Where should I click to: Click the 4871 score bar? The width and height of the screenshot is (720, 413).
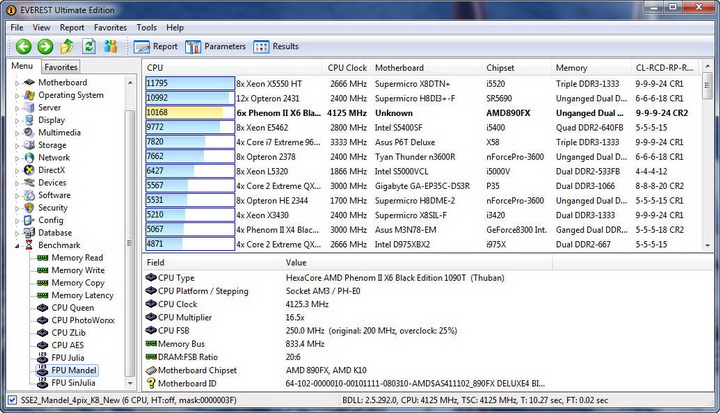[x=190, y=244]
